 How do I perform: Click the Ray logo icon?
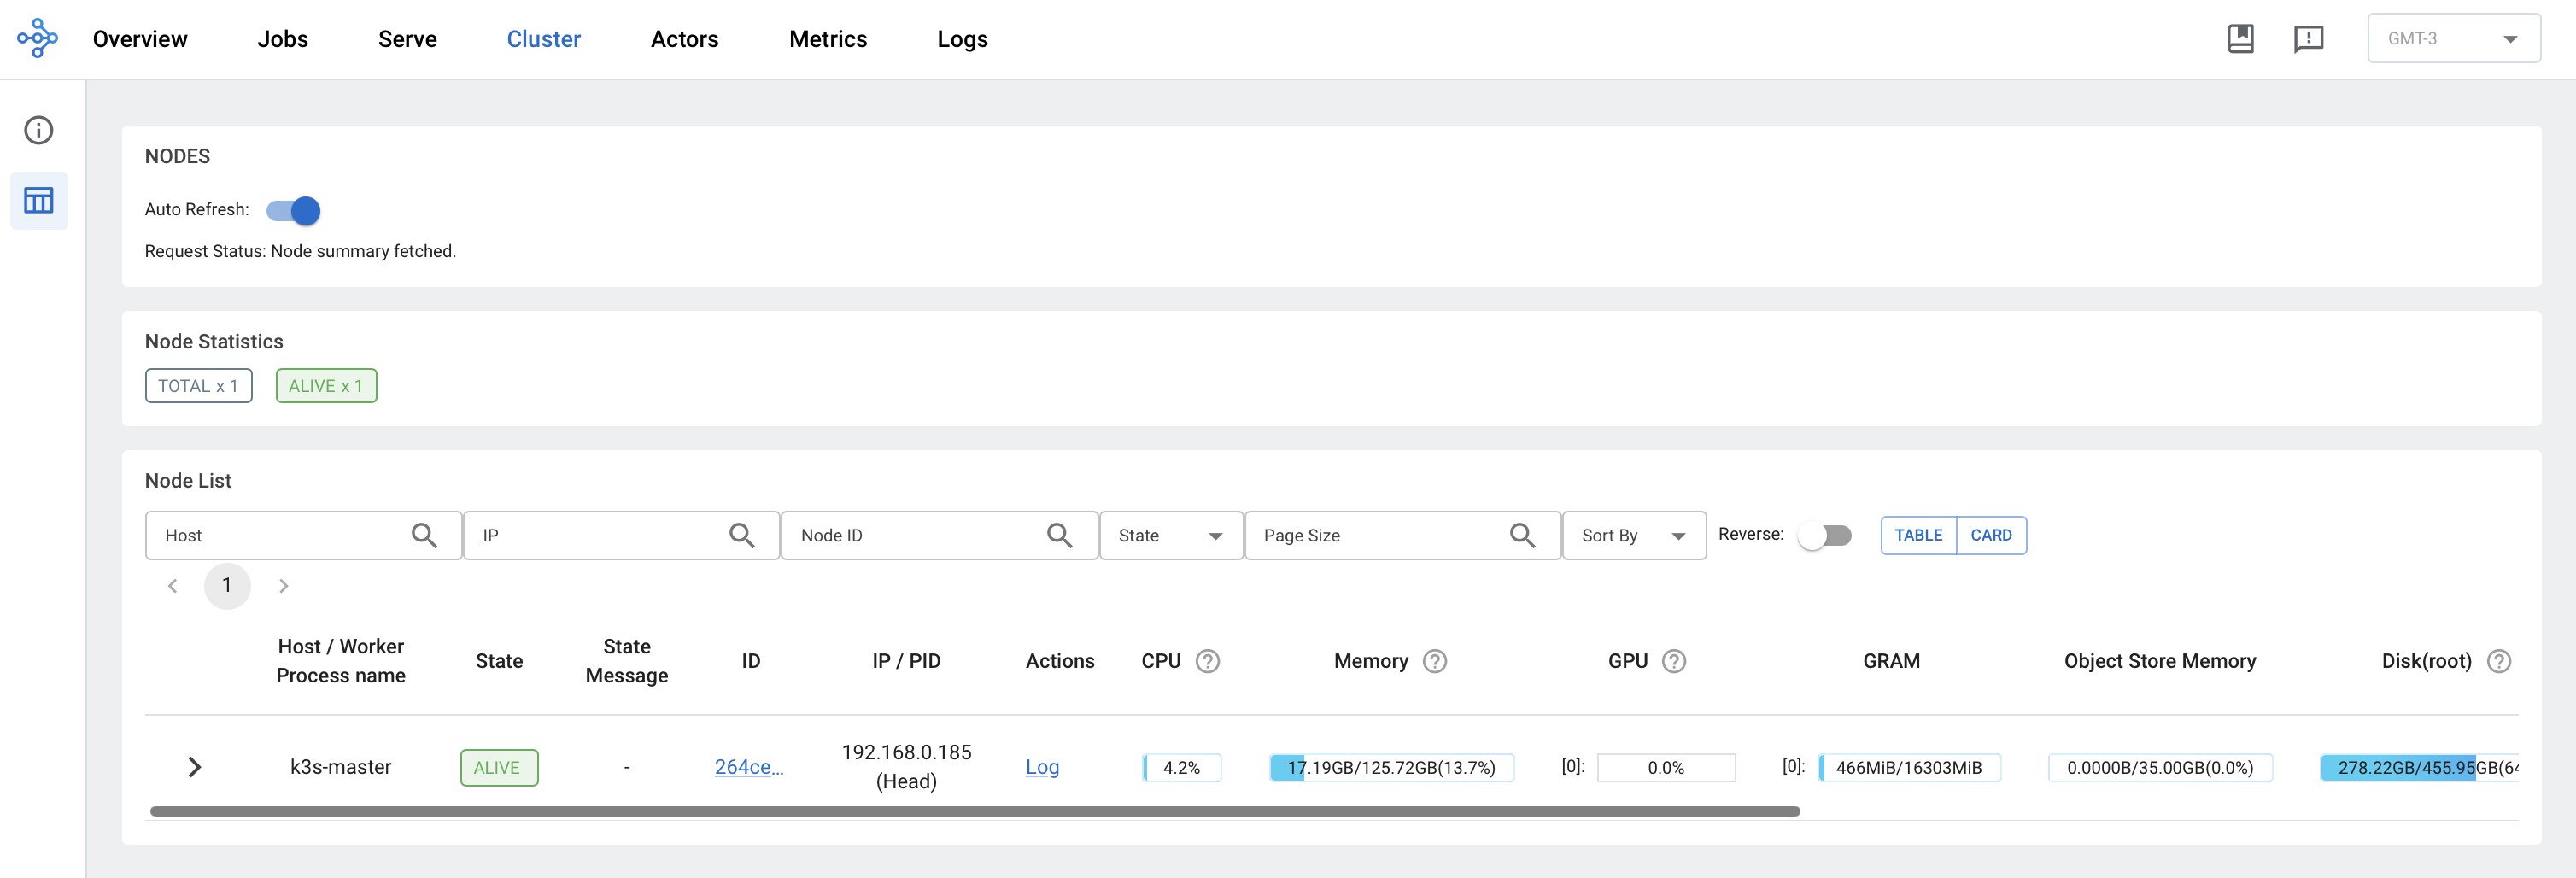click(37, 38)
